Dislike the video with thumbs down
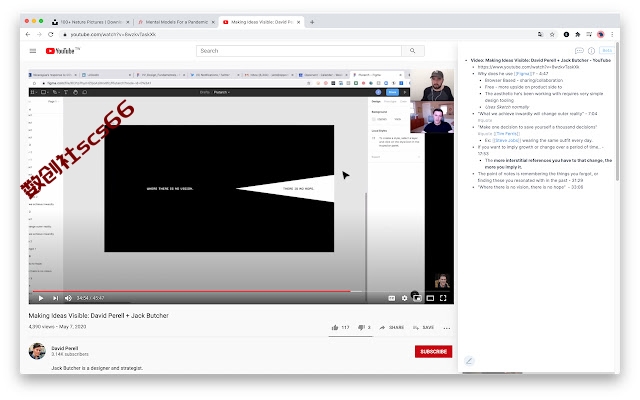 [364, 327]
